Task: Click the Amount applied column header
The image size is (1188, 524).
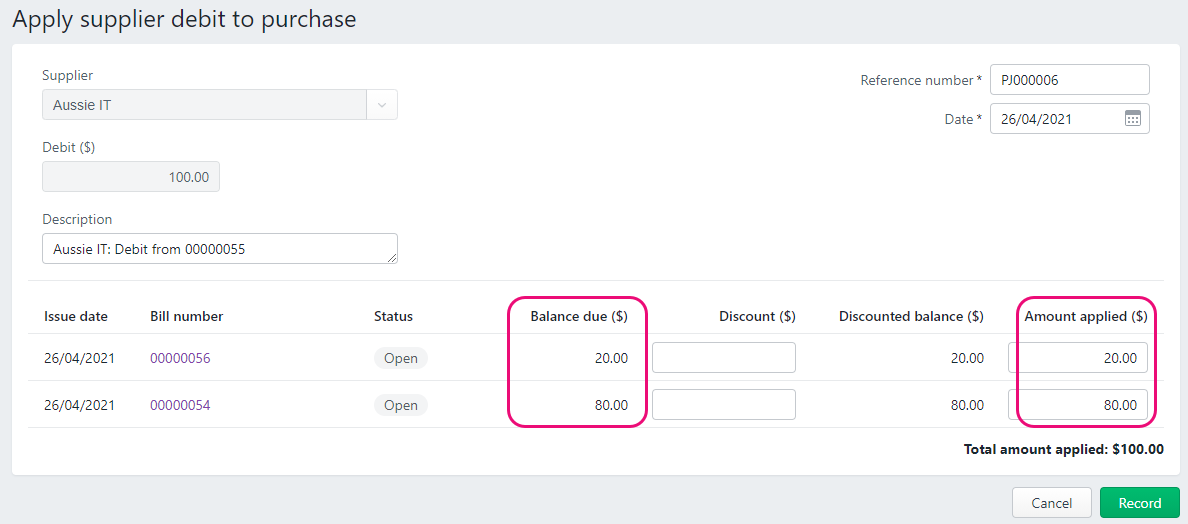Action: 1086,317
